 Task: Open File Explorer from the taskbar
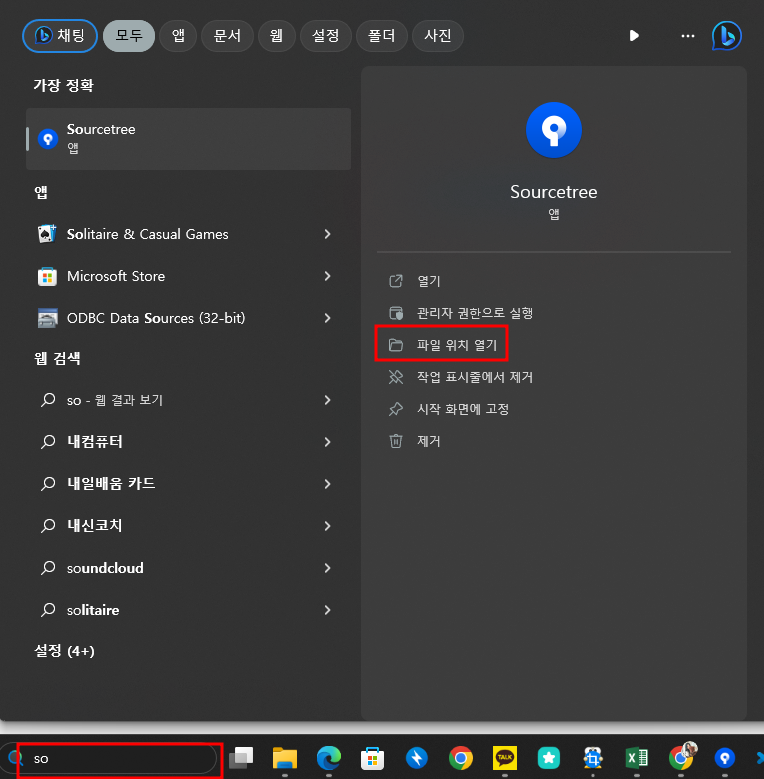pyautogui.click(x=285, y=758)
